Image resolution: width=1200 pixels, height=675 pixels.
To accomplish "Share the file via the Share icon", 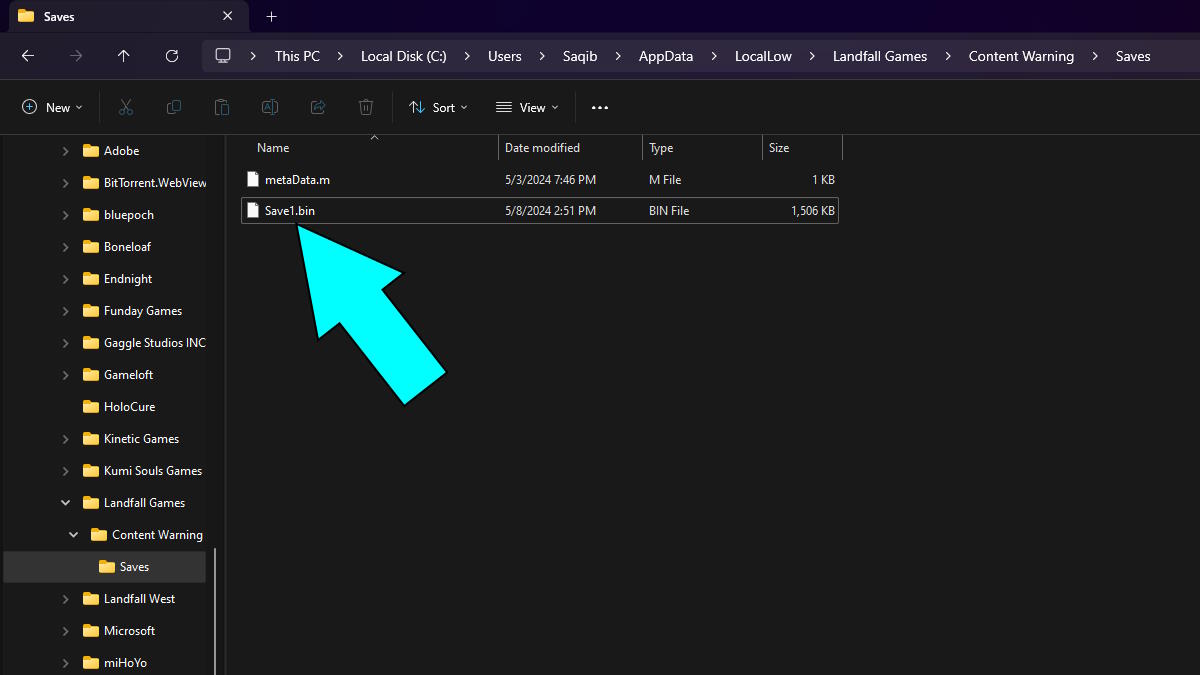I will pos(317,107).
